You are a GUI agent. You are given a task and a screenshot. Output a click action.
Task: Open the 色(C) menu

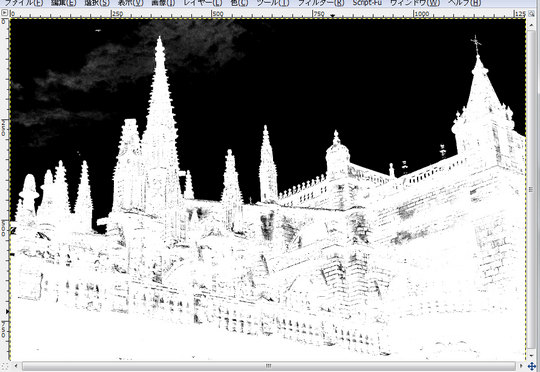coord(239,3)
